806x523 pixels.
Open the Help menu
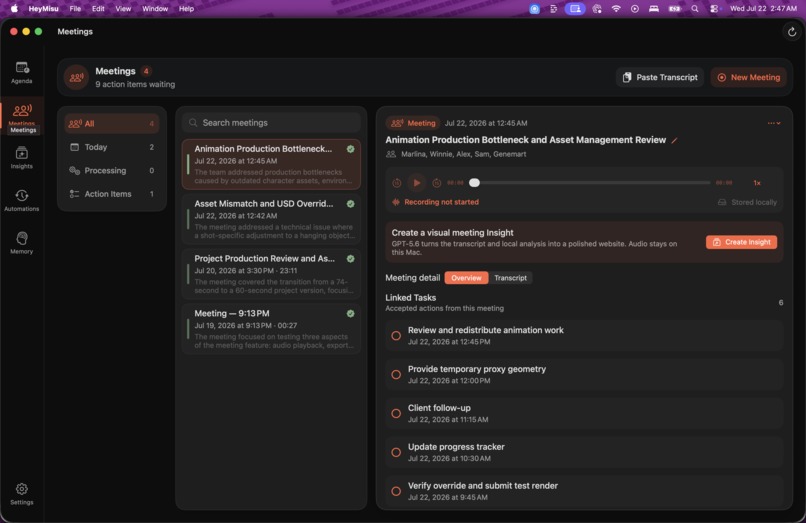pyautogui.click(x=186, y=9)
